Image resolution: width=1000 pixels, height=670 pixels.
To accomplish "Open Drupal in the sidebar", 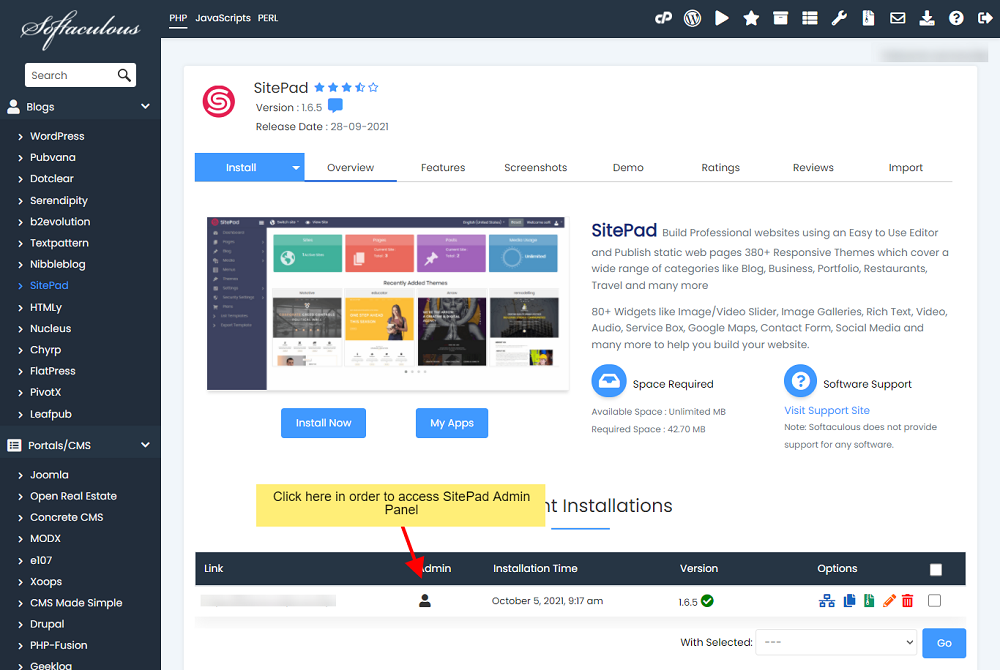I will [47, 624].
